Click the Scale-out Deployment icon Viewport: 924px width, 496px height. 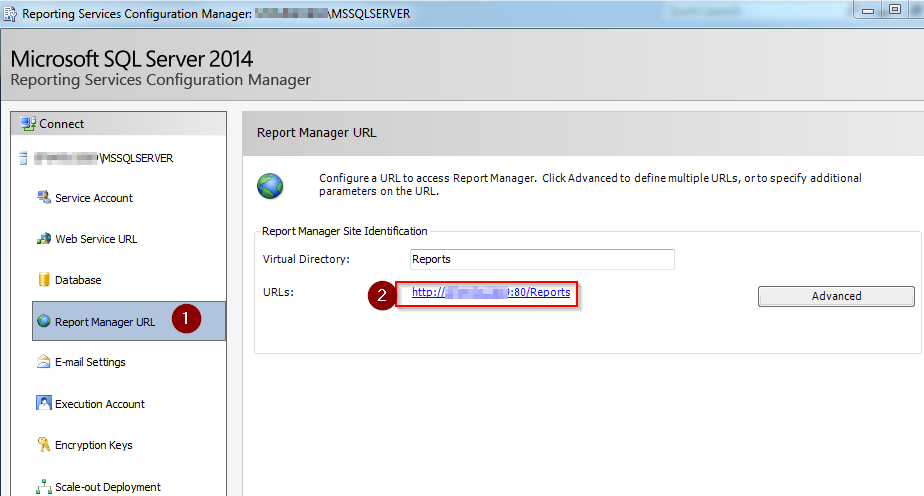[44, 487]
